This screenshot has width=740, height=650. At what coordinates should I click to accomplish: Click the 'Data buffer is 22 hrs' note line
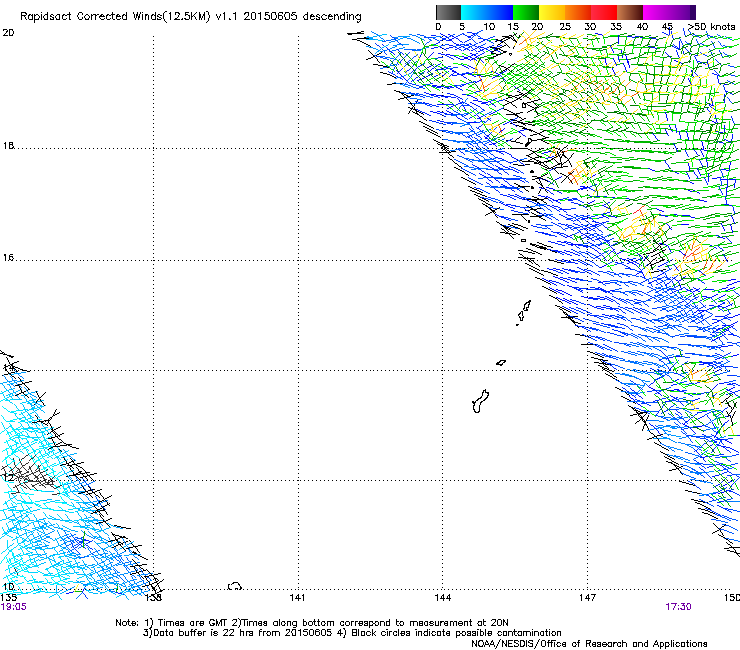click(x=352, y=633)
